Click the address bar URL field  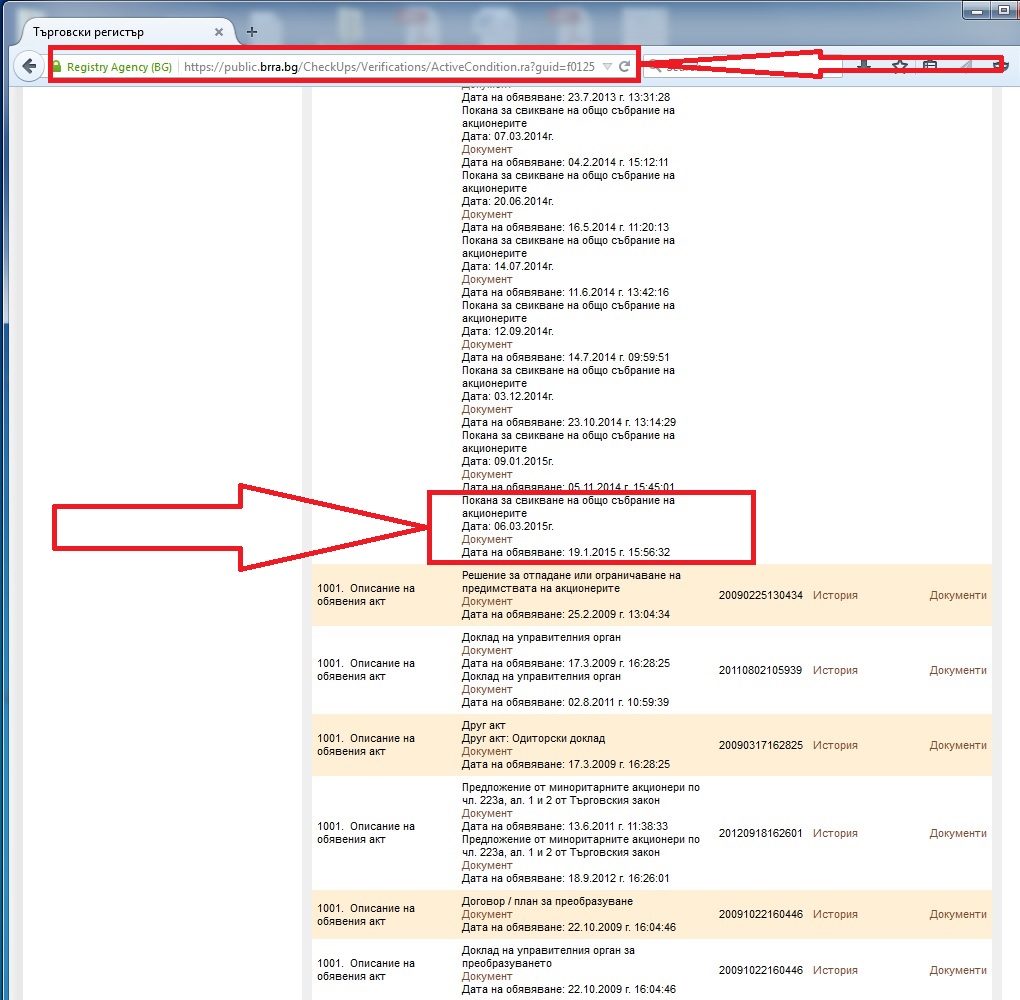tap(390, 67)
